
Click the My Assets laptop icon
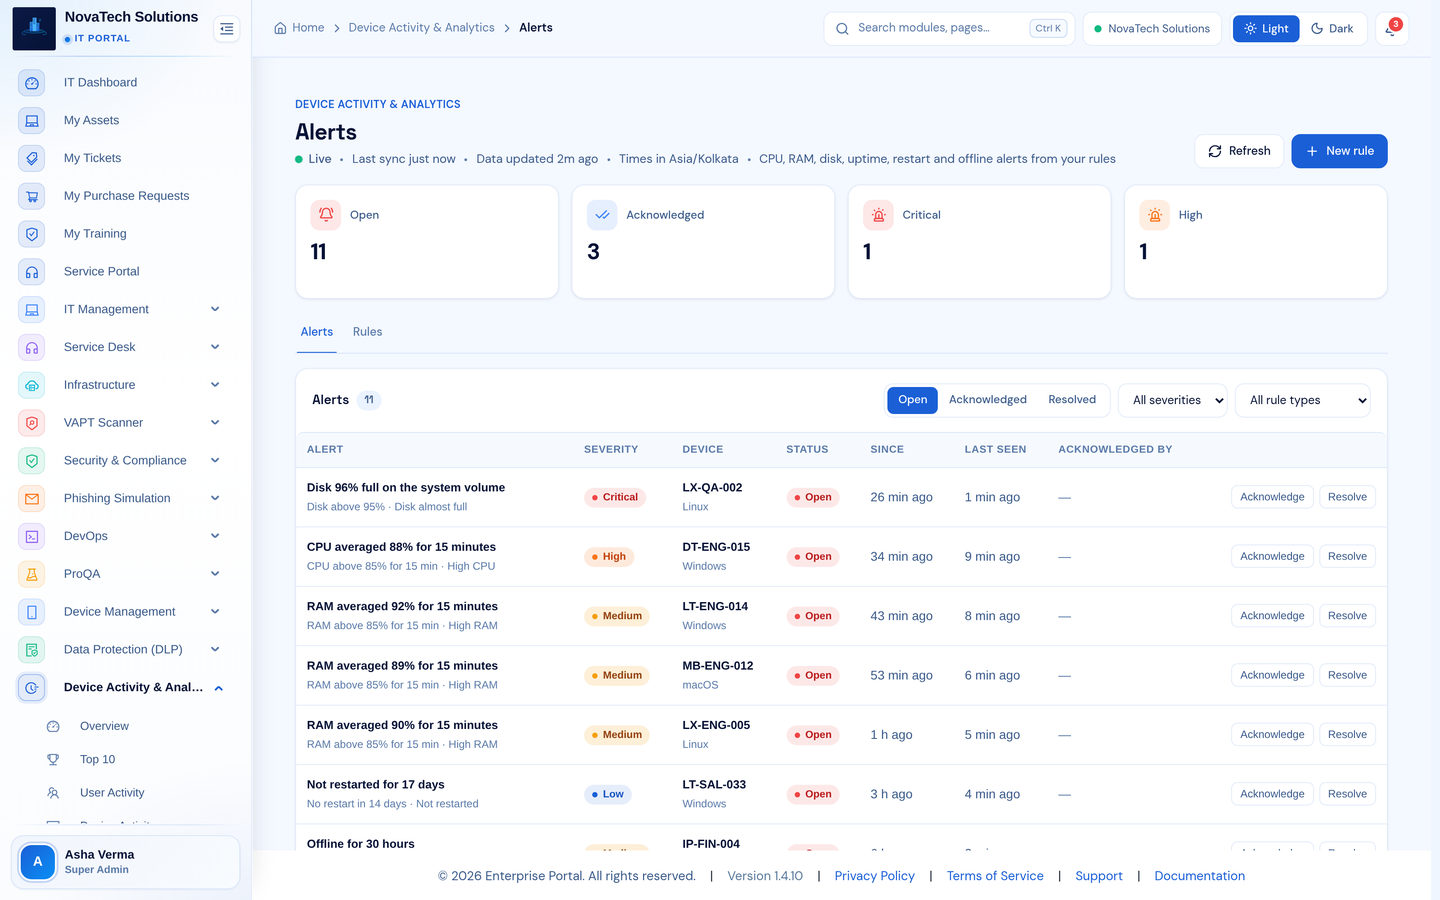tap(32, 121)
